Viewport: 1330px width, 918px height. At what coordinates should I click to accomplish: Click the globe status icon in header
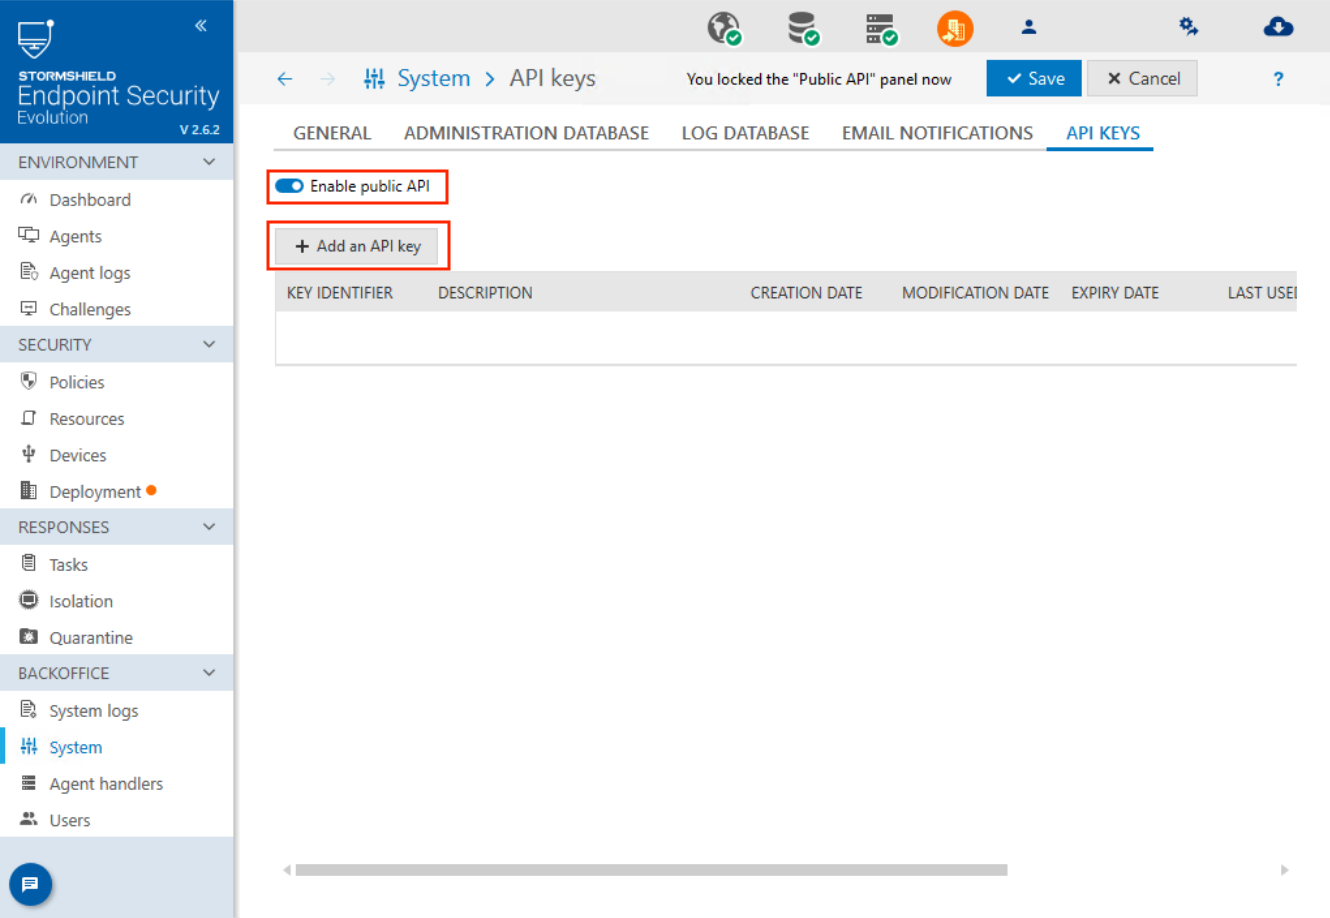[723, 28]
